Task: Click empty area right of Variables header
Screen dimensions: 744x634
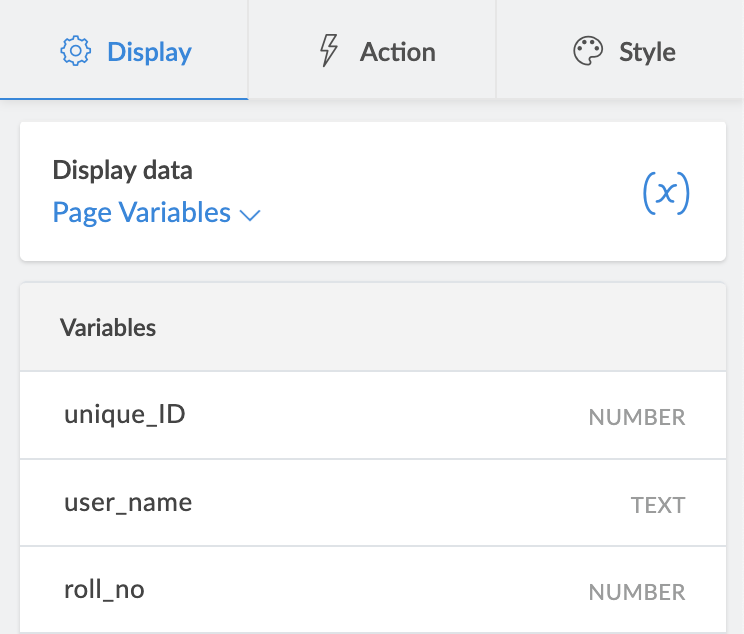Action: point(450,328)
